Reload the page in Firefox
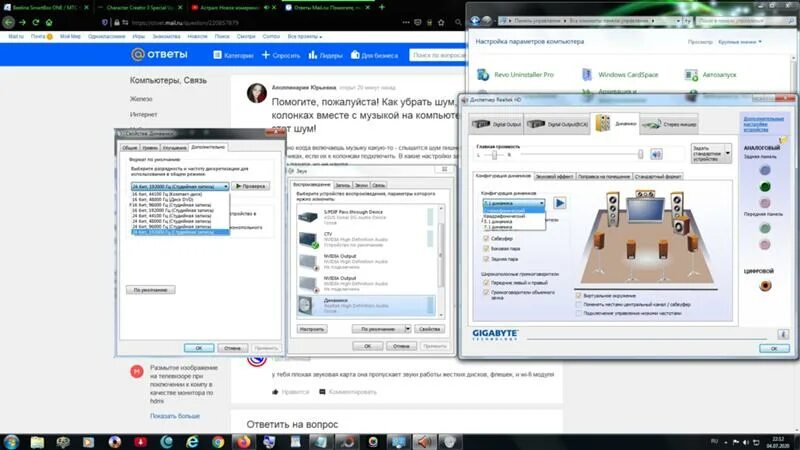Screen dimensions: 800x450 36,22
